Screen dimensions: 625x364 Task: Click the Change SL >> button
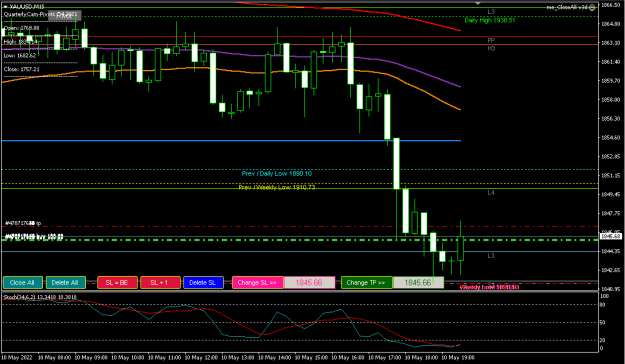tap(257, 283)
